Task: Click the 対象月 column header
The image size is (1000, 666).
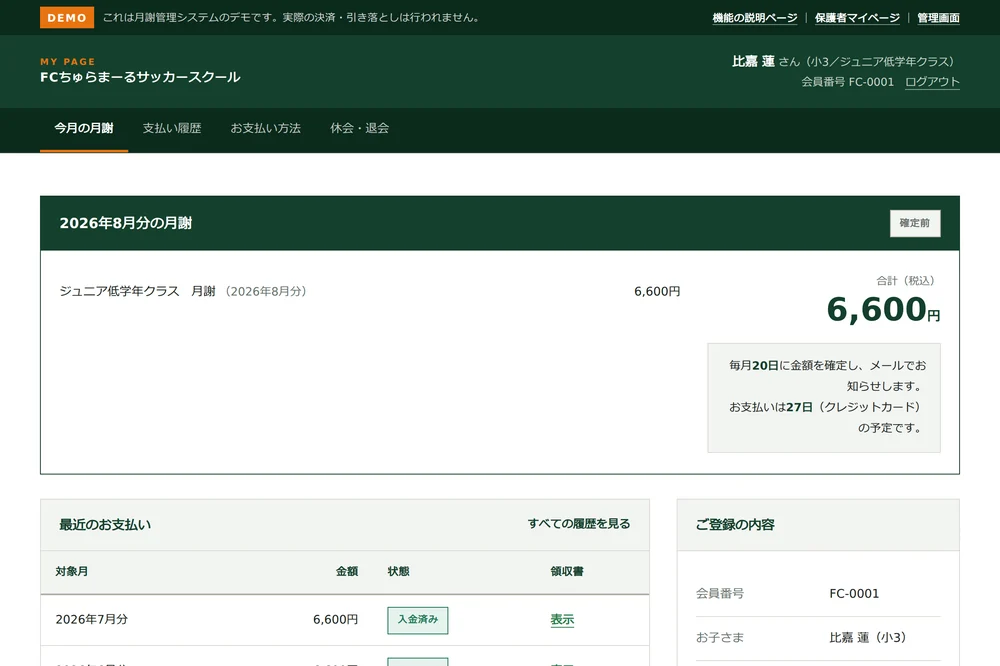Action: pyautogui.click(x=71, y=572)
